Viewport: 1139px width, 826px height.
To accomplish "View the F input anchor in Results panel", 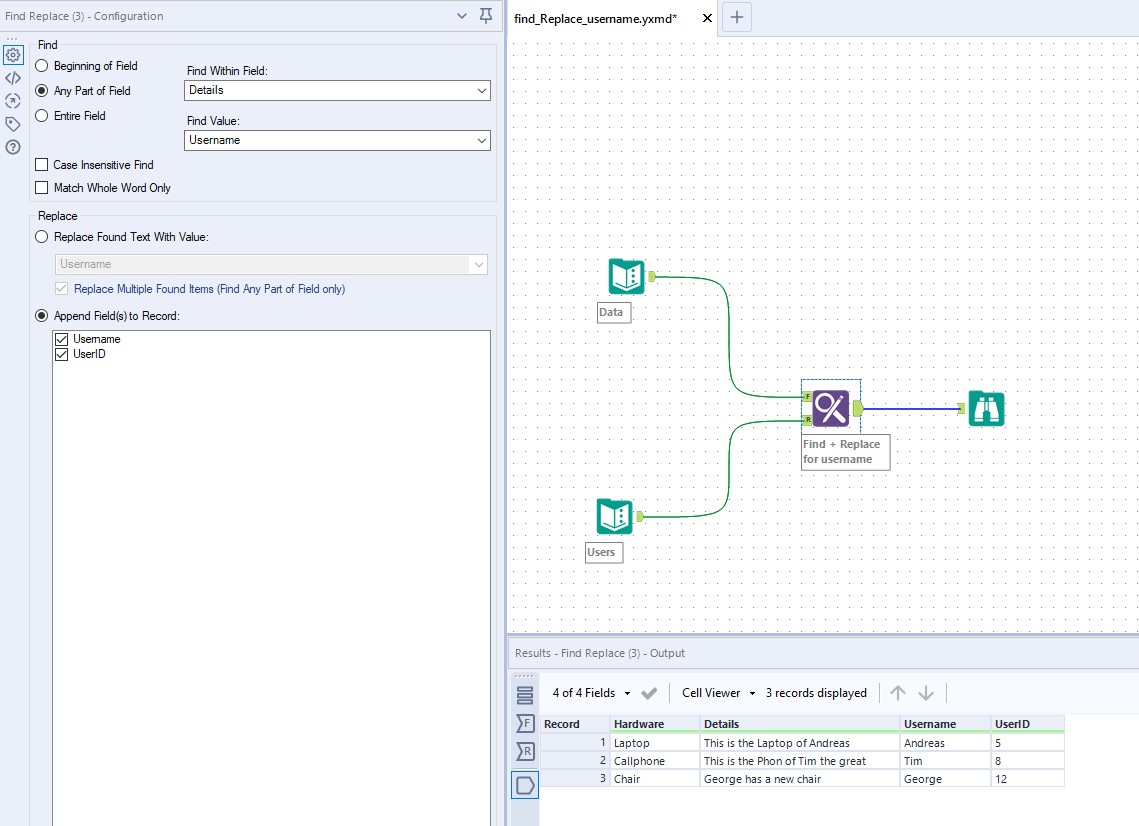I will point(525,722).
